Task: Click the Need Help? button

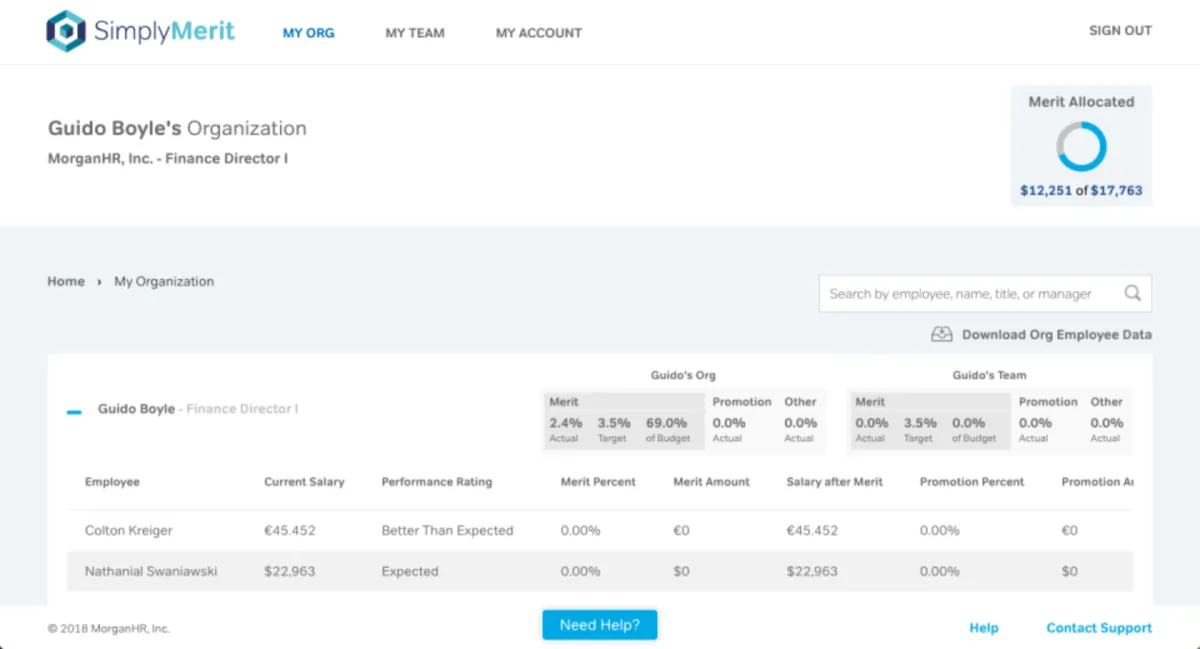Action: tap(600, 625)
